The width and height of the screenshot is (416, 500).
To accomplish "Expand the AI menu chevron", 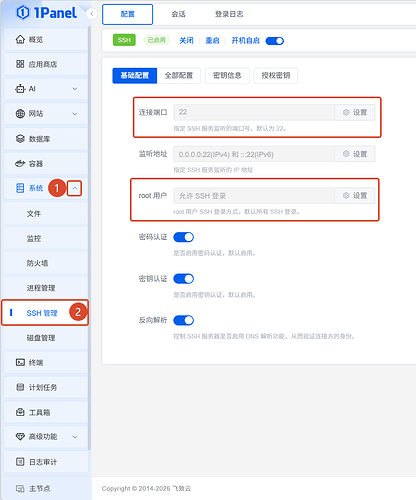I will tap(75, 89).
